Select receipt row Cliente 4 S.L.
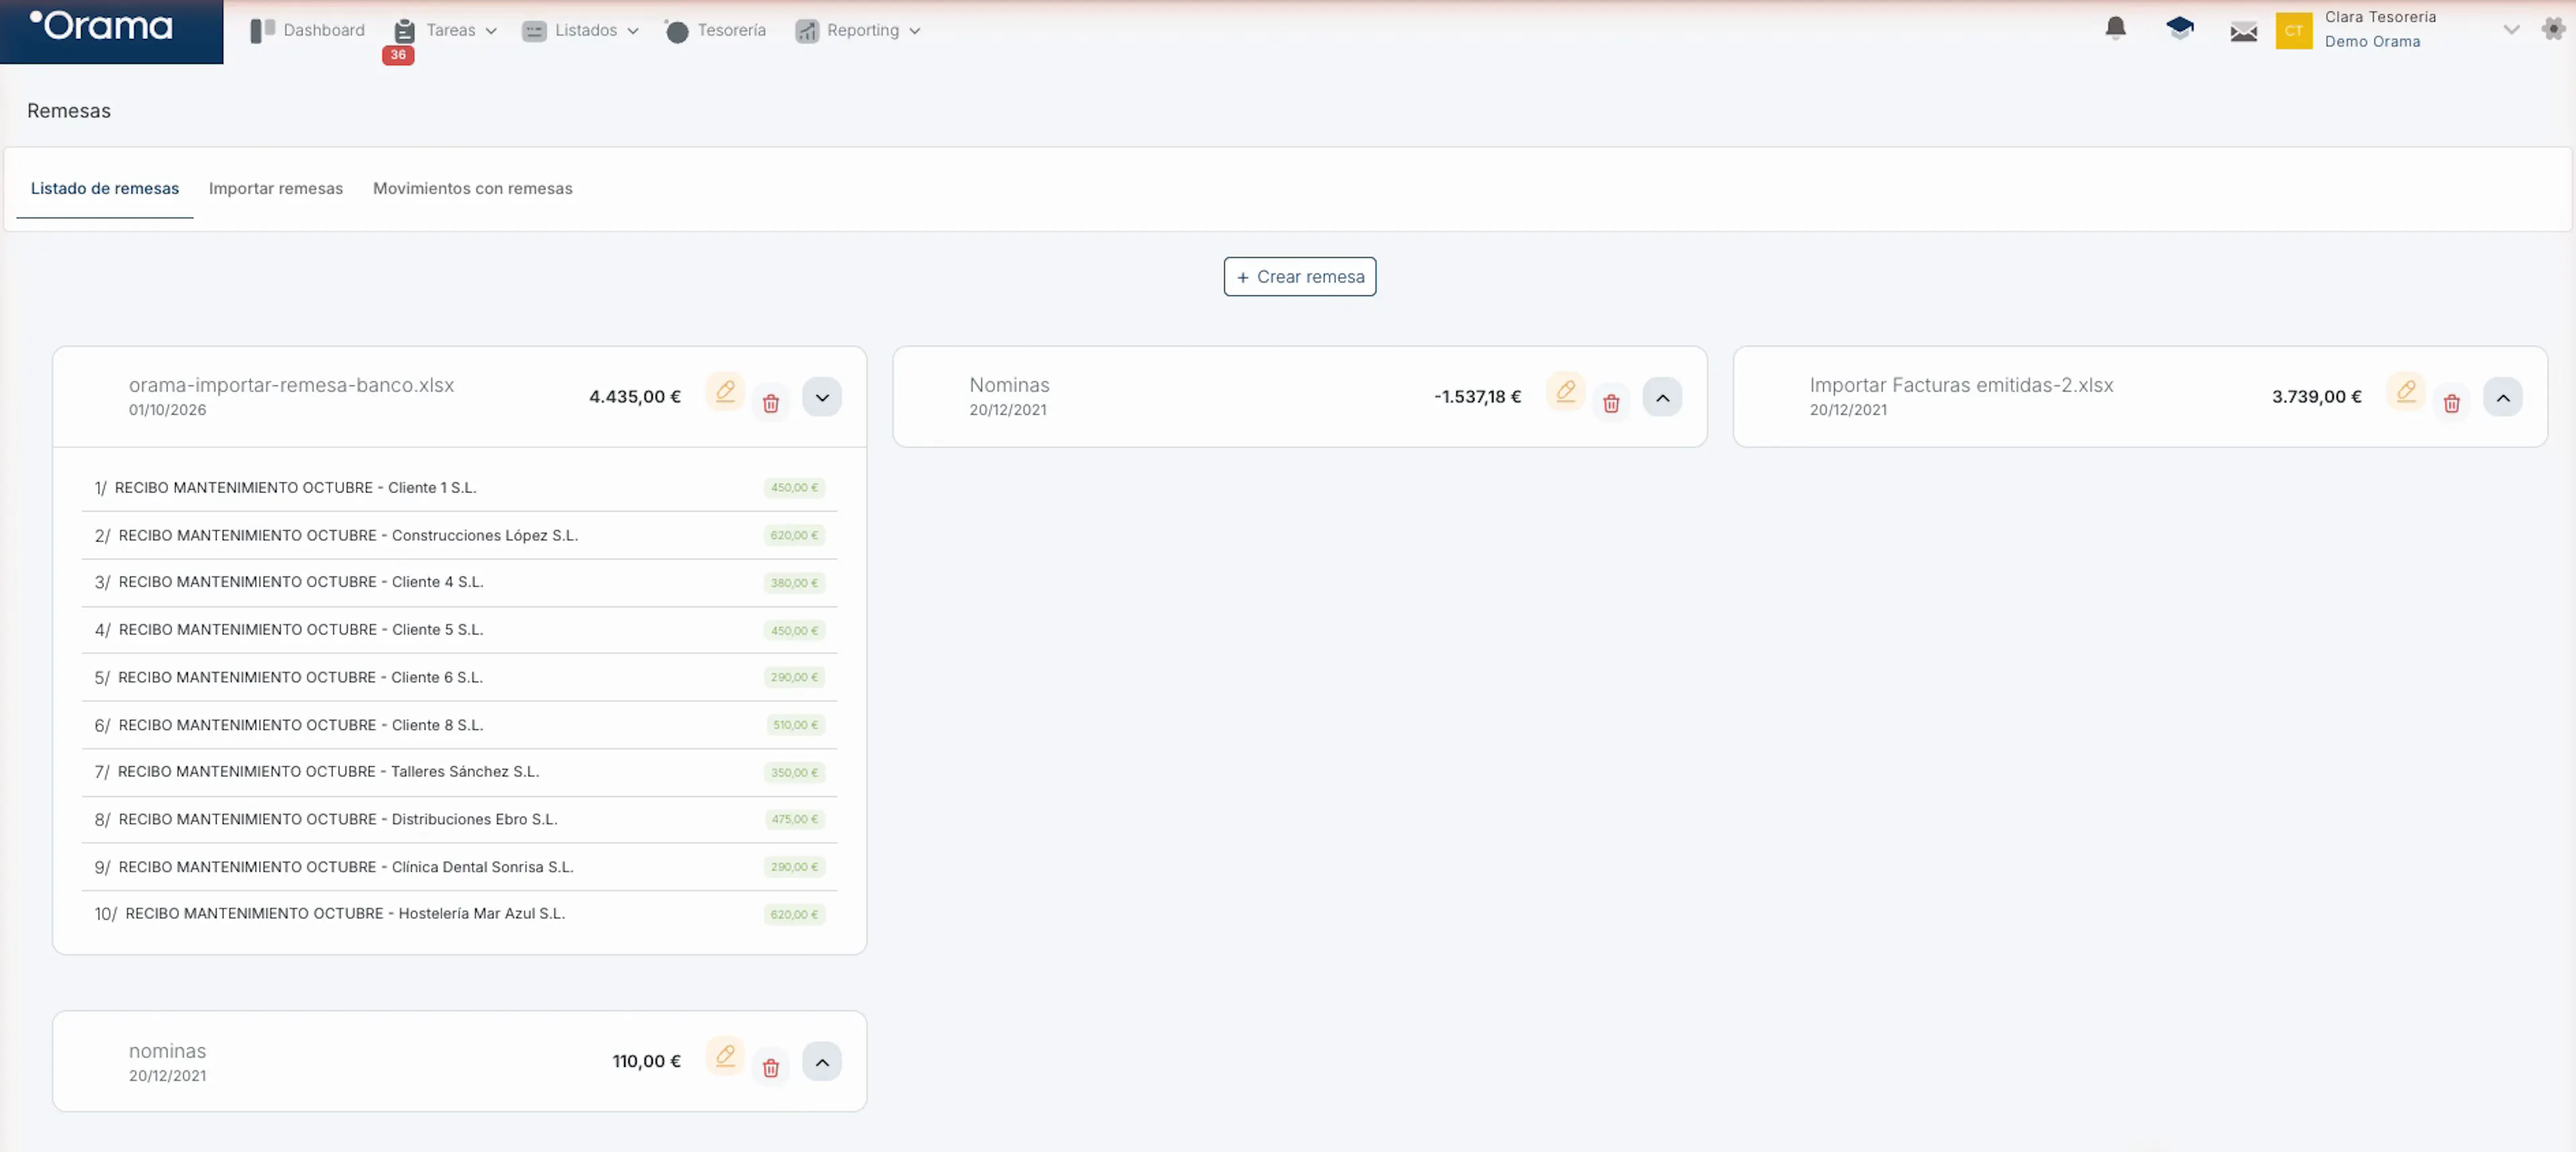 pyautogui.click(x=459, y=582)
